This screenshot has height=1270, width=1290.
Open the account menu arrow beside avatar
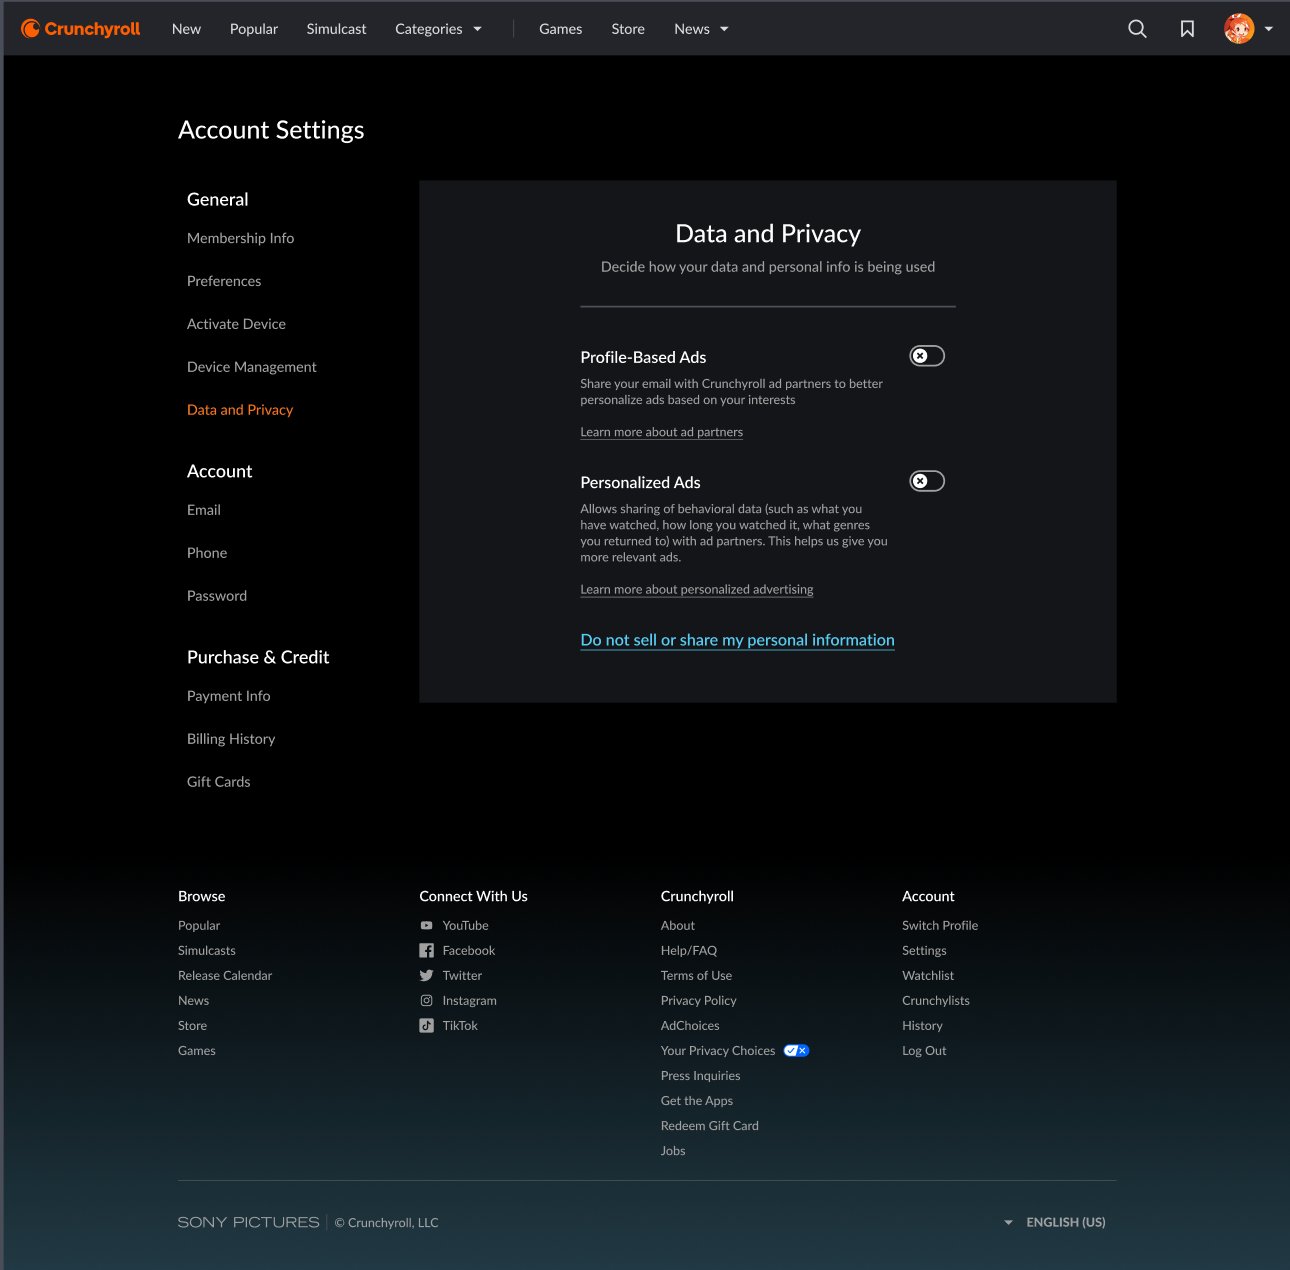[x=1268, y=29]
